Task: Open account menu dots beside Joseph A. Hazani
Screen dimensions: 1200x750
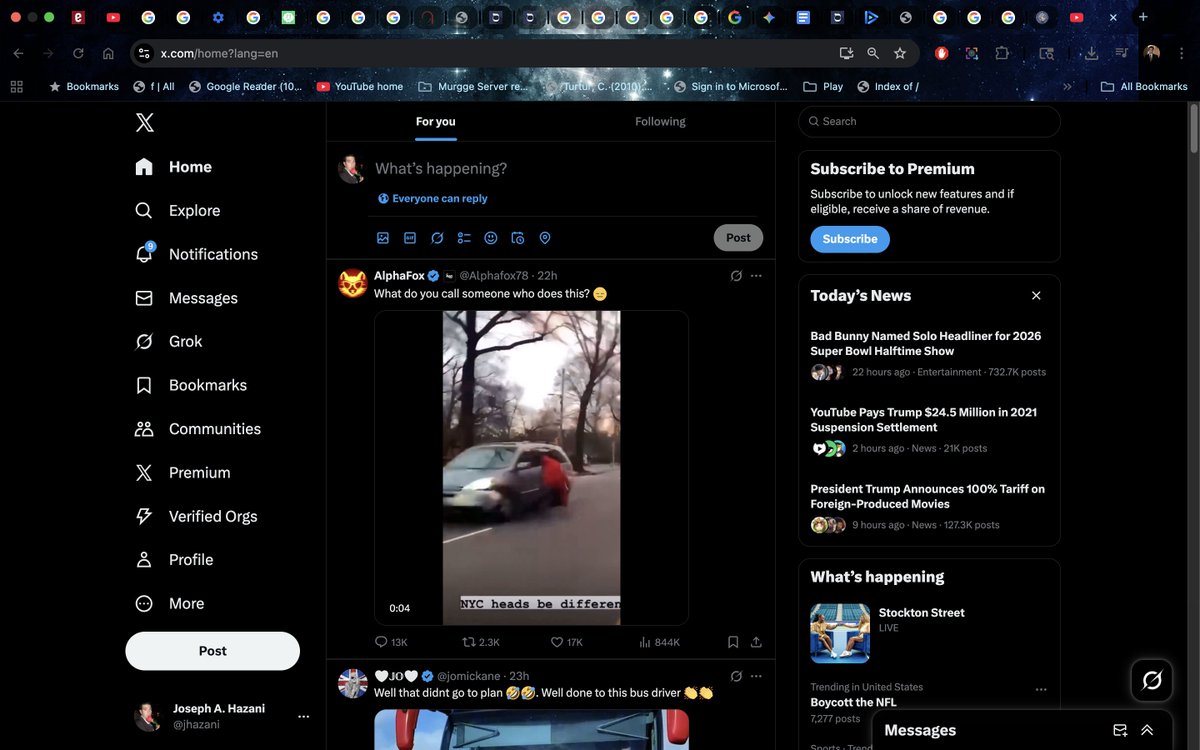Action: click(303, 716)
